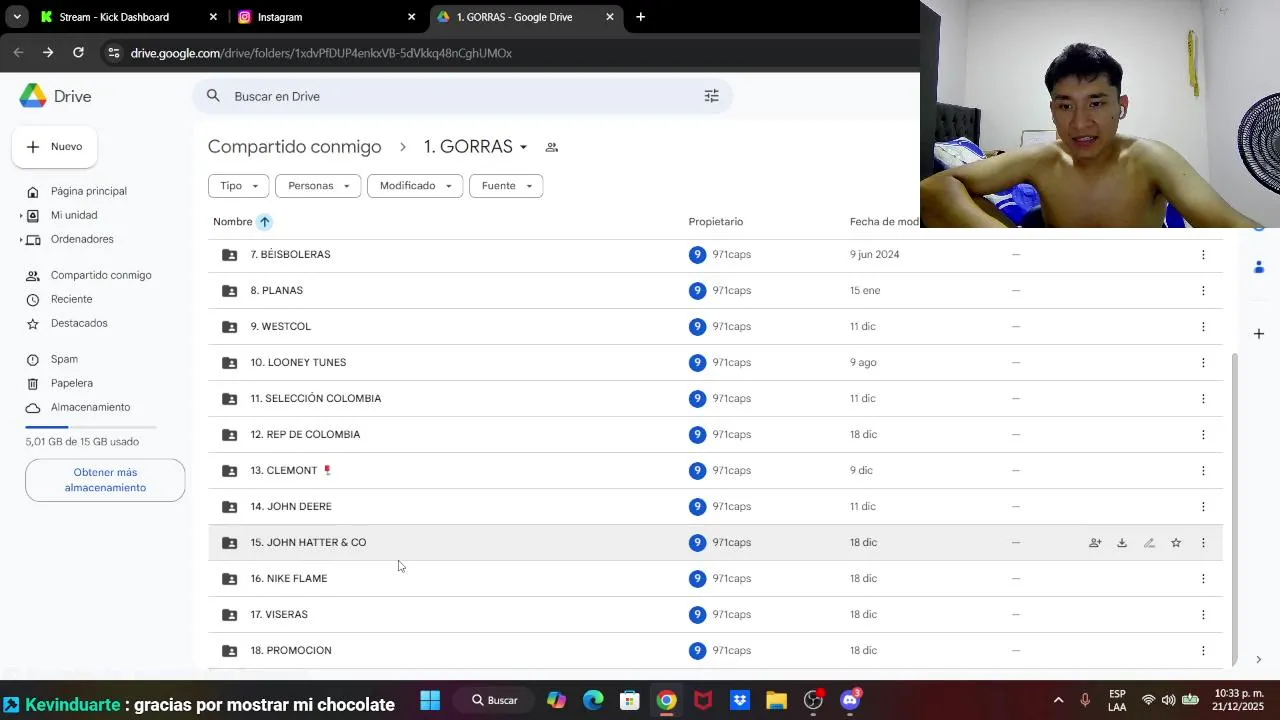Select Página principal in sidebar
Screen dimensions: 1280x720
click(x=89, y=191)
